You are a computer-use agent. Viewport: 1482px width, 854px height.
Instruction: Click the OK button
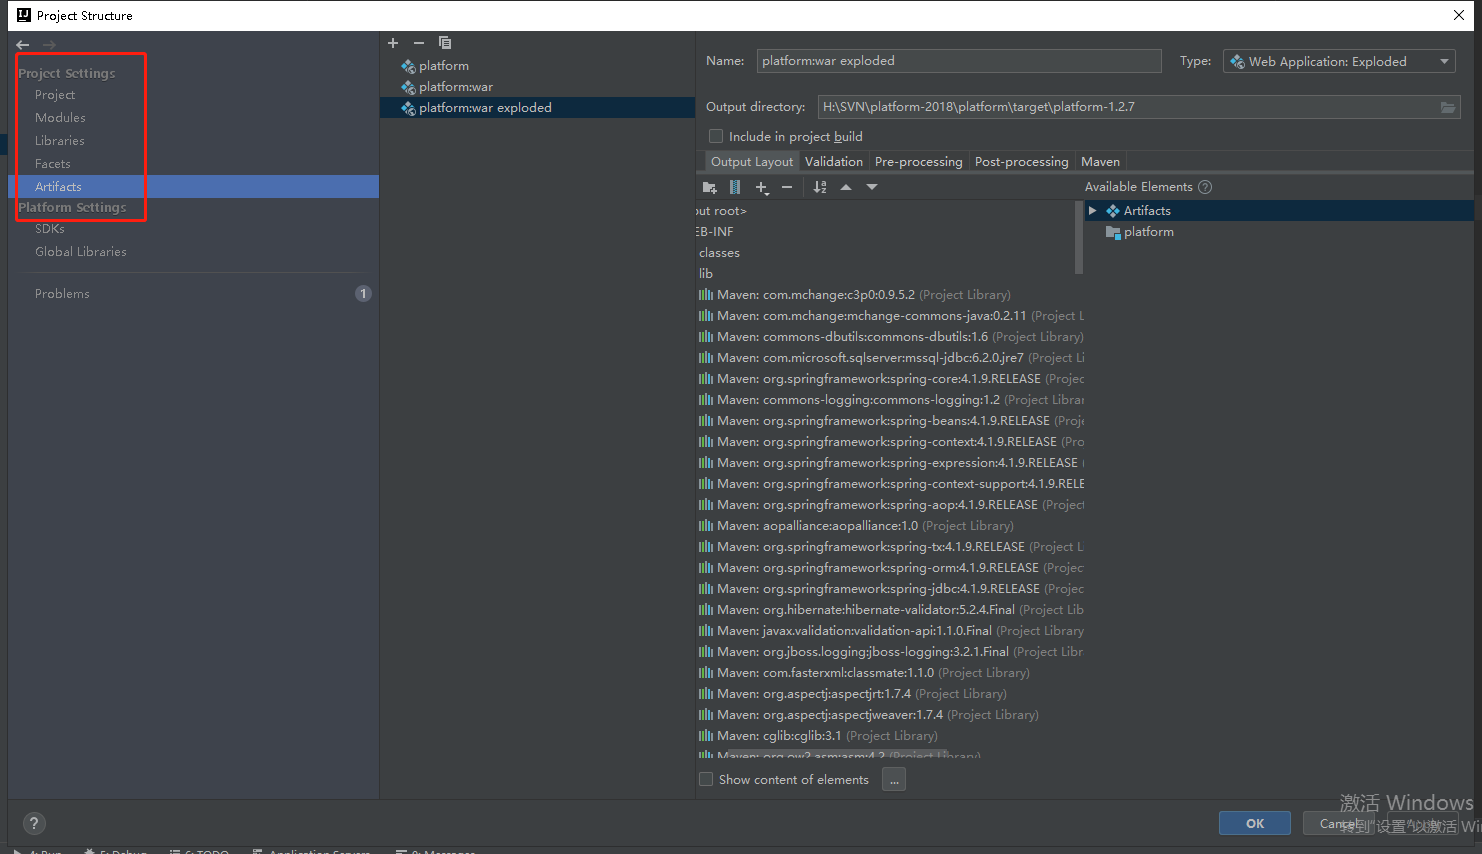[1255, 823]
